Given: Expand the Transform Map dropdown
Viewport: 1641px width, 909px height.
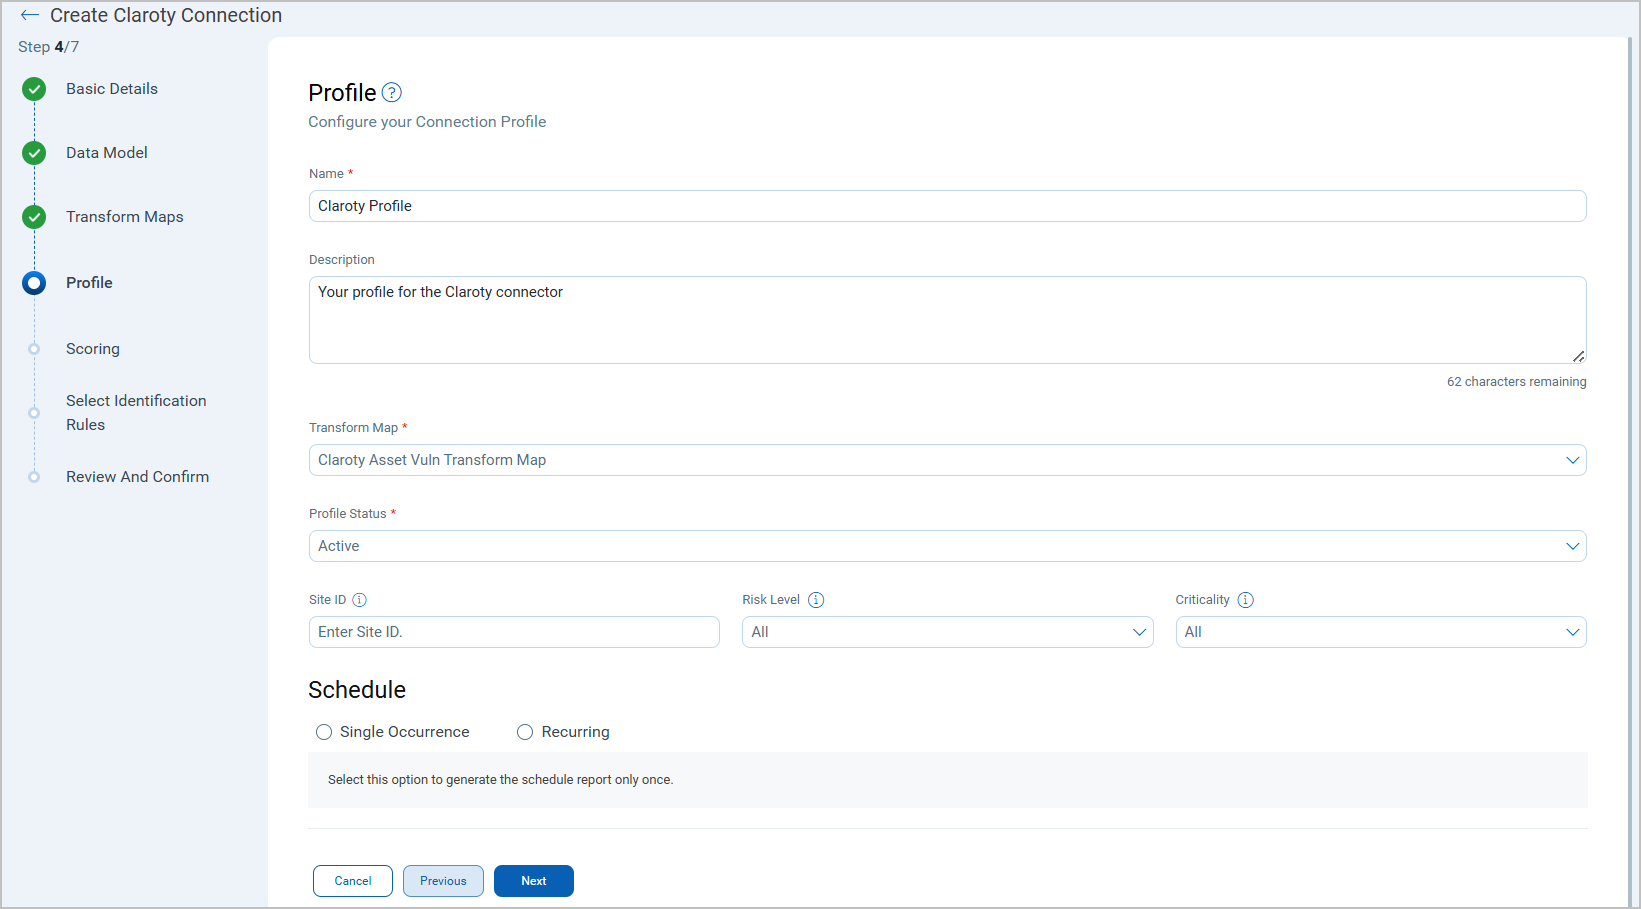Looking at the screenshot, I should (947, 460).
